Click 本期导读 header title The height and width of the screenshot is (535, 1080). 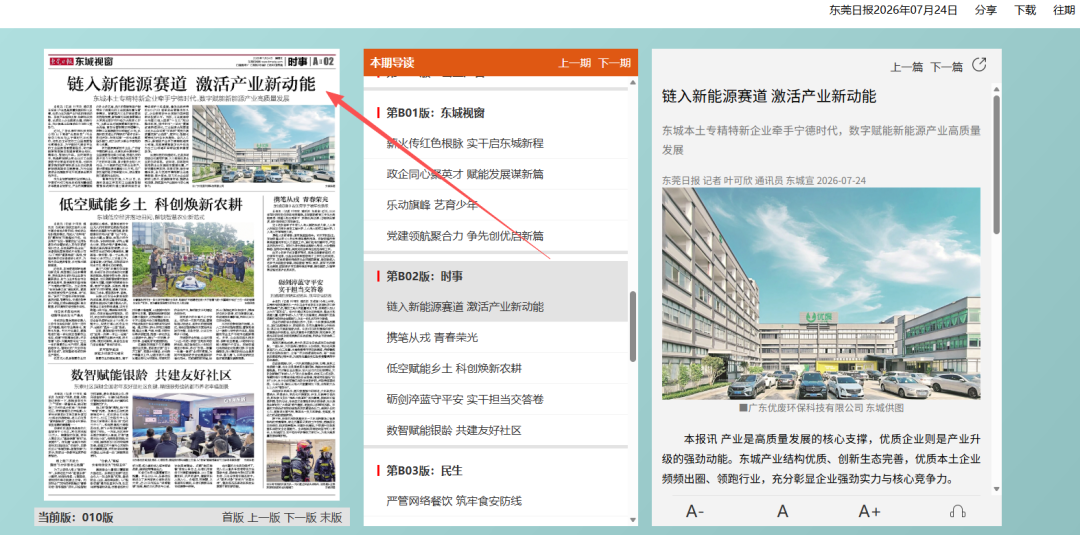[x=392, y=63]
